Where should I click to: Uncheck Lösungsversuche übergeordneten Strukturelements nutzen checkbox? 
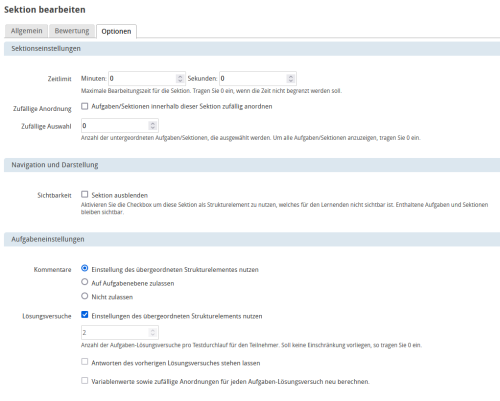pos(85,315)
